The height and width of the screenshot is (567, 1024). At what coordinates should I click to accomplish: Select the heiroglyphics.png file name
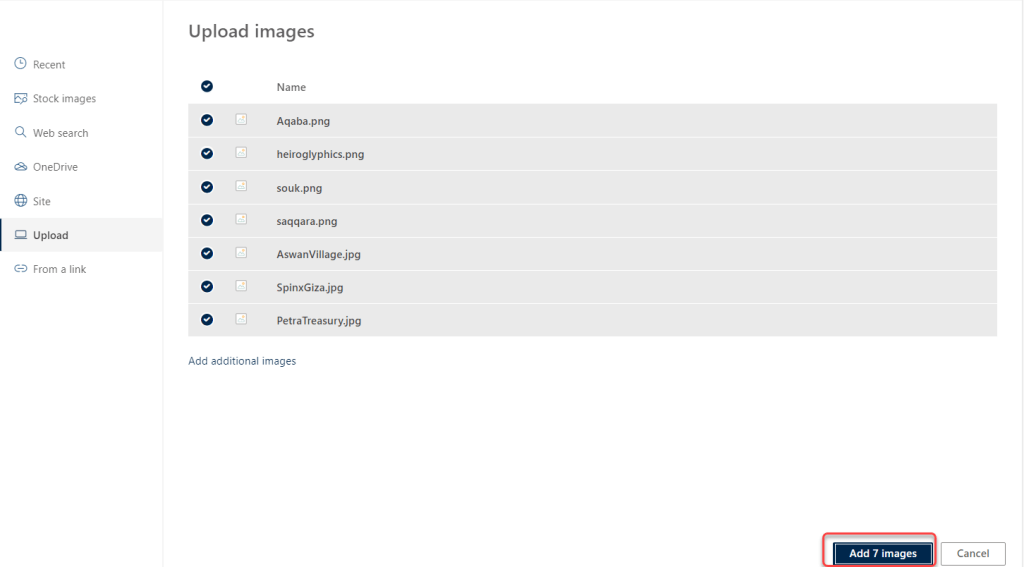[x=320, y=154]
